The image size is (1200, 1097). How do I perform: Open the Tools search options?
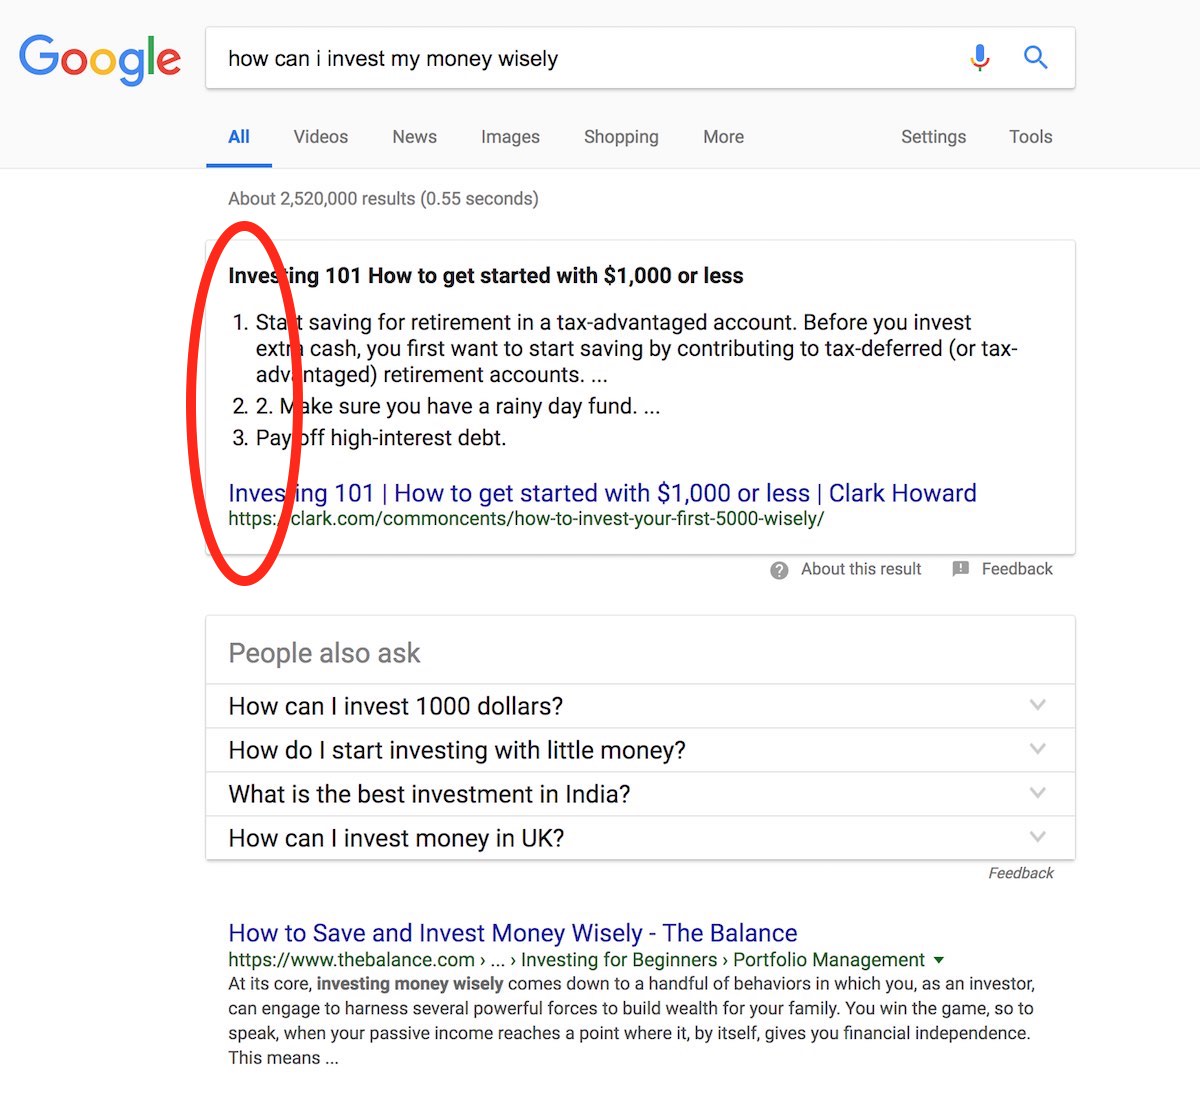(x=1030, y=137)
